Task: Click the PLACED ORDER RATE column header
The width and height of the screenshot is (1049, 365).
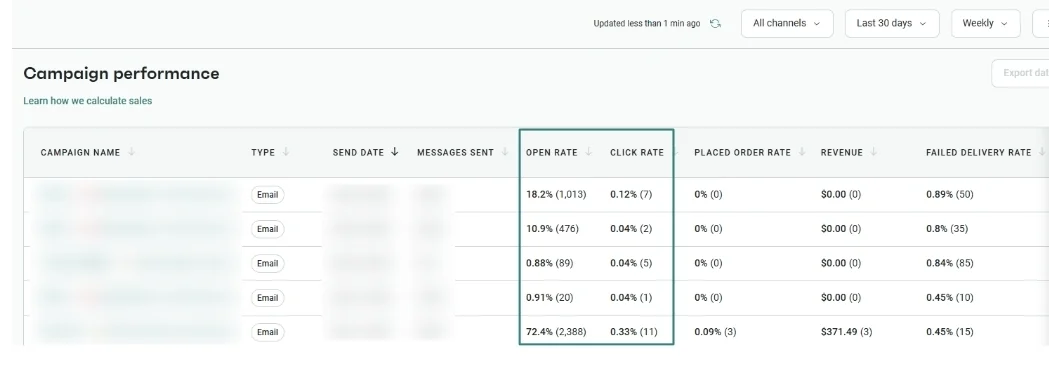Action: click(742, 152)
